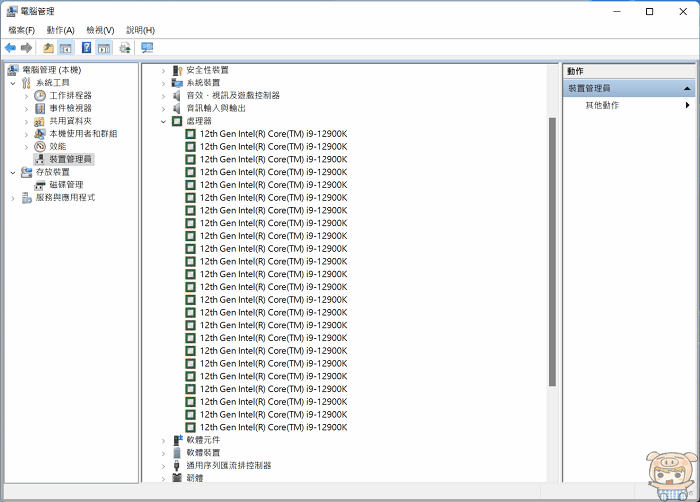Expand the 系統裝置 category chevron
This screenshot has width=700, height=502.
click(x=163, y=83)
